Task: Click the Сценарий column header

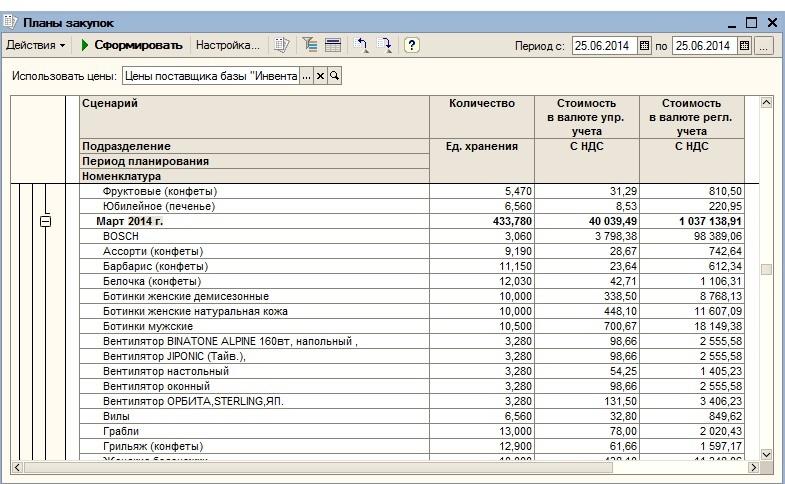Action: point(254,117)
